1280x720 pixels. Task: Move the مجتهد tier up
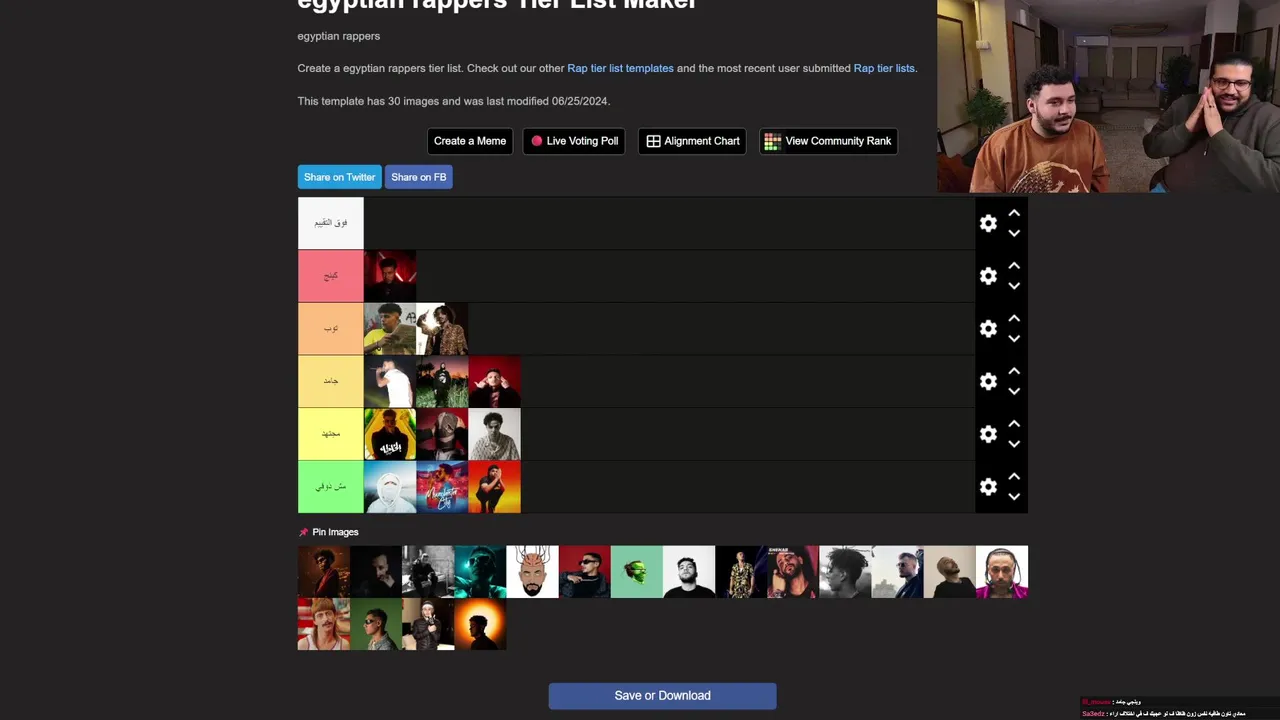[x=1014, y=424]
